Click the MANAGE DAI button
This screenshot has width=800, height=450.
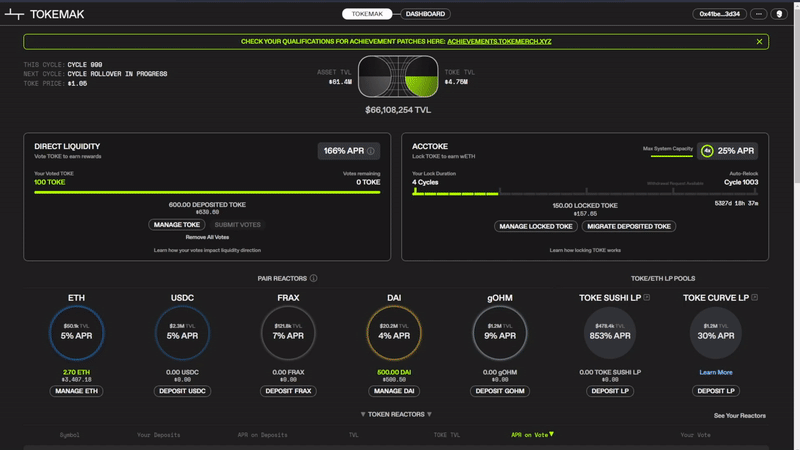click(394, 391)
